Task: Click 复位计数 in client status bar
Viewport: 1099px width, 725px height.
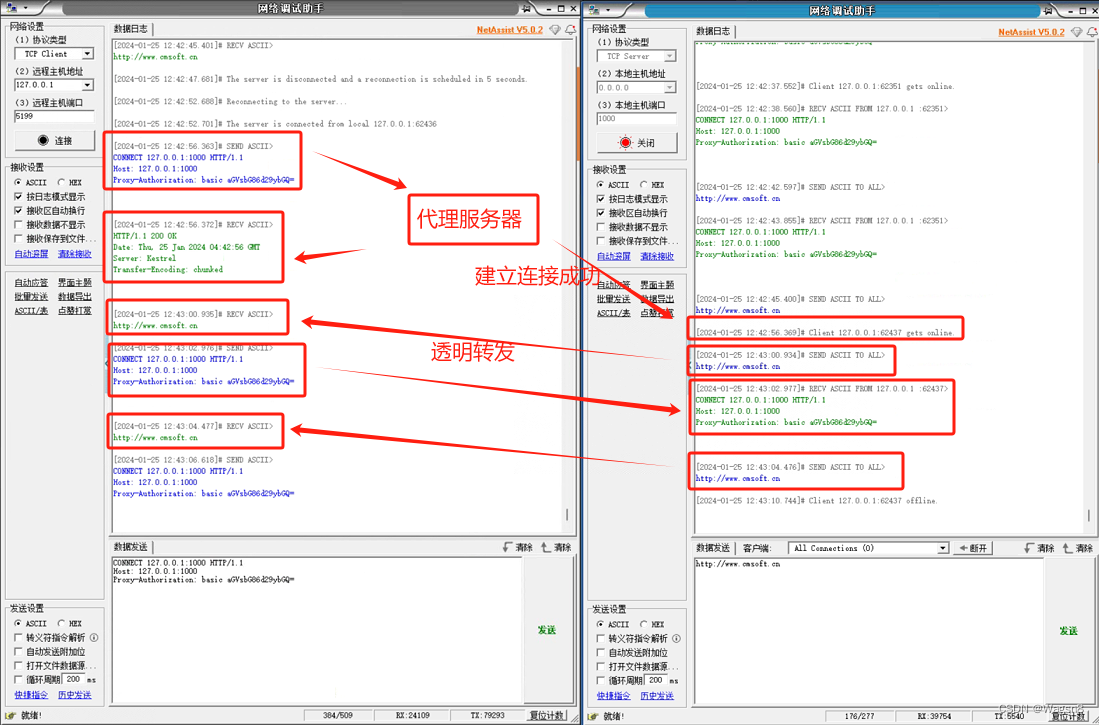Action: 547,716
